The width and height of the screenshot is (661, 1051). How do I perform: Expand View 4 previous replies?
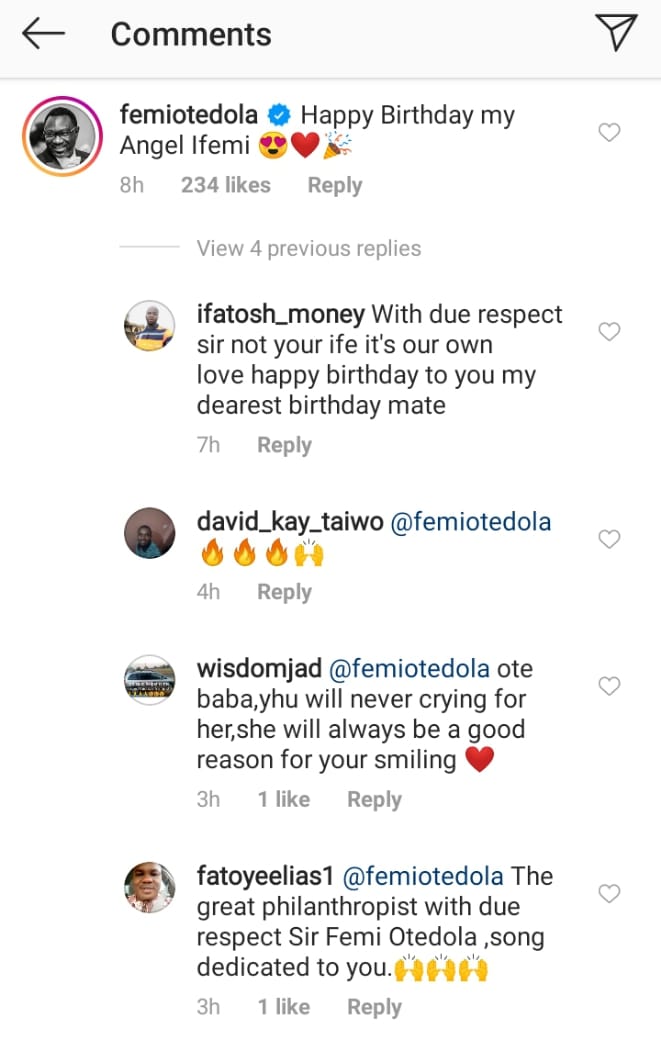309,248
